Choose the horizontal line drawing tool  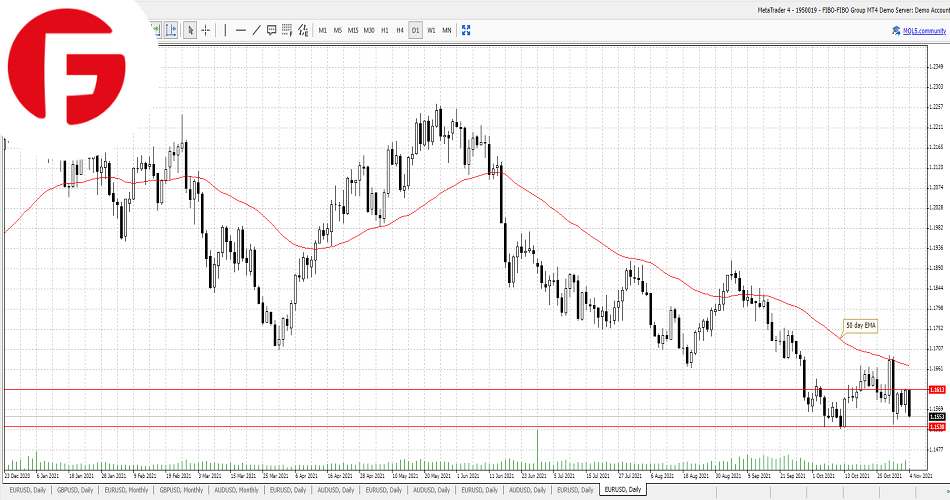[x=241, y=30]
